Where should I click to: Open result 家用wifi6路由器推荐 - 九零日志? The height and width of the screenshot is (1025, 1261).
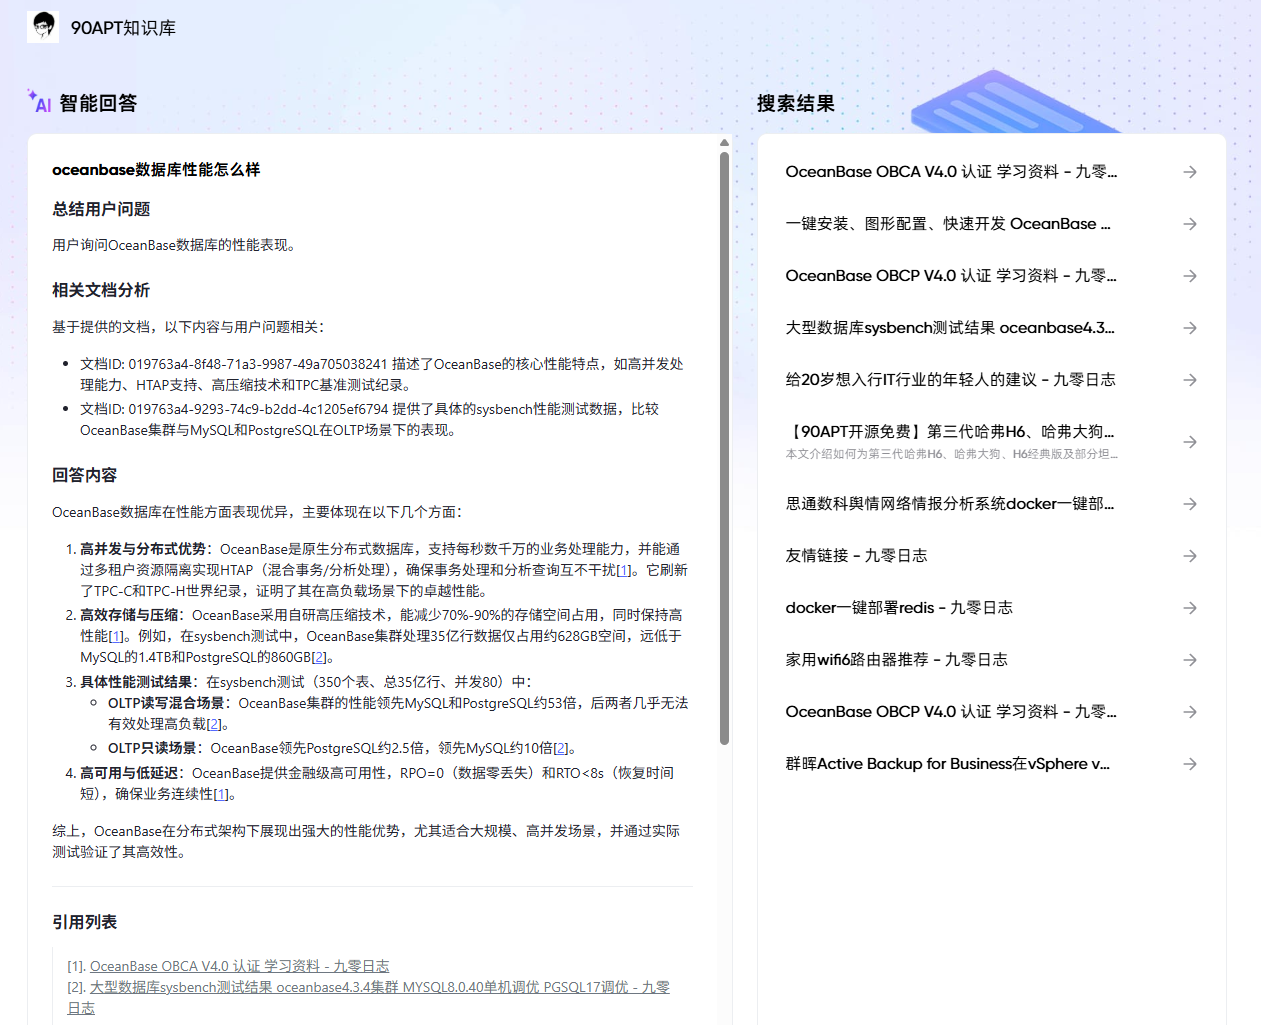pyautogui.click(x=896, y=660)
